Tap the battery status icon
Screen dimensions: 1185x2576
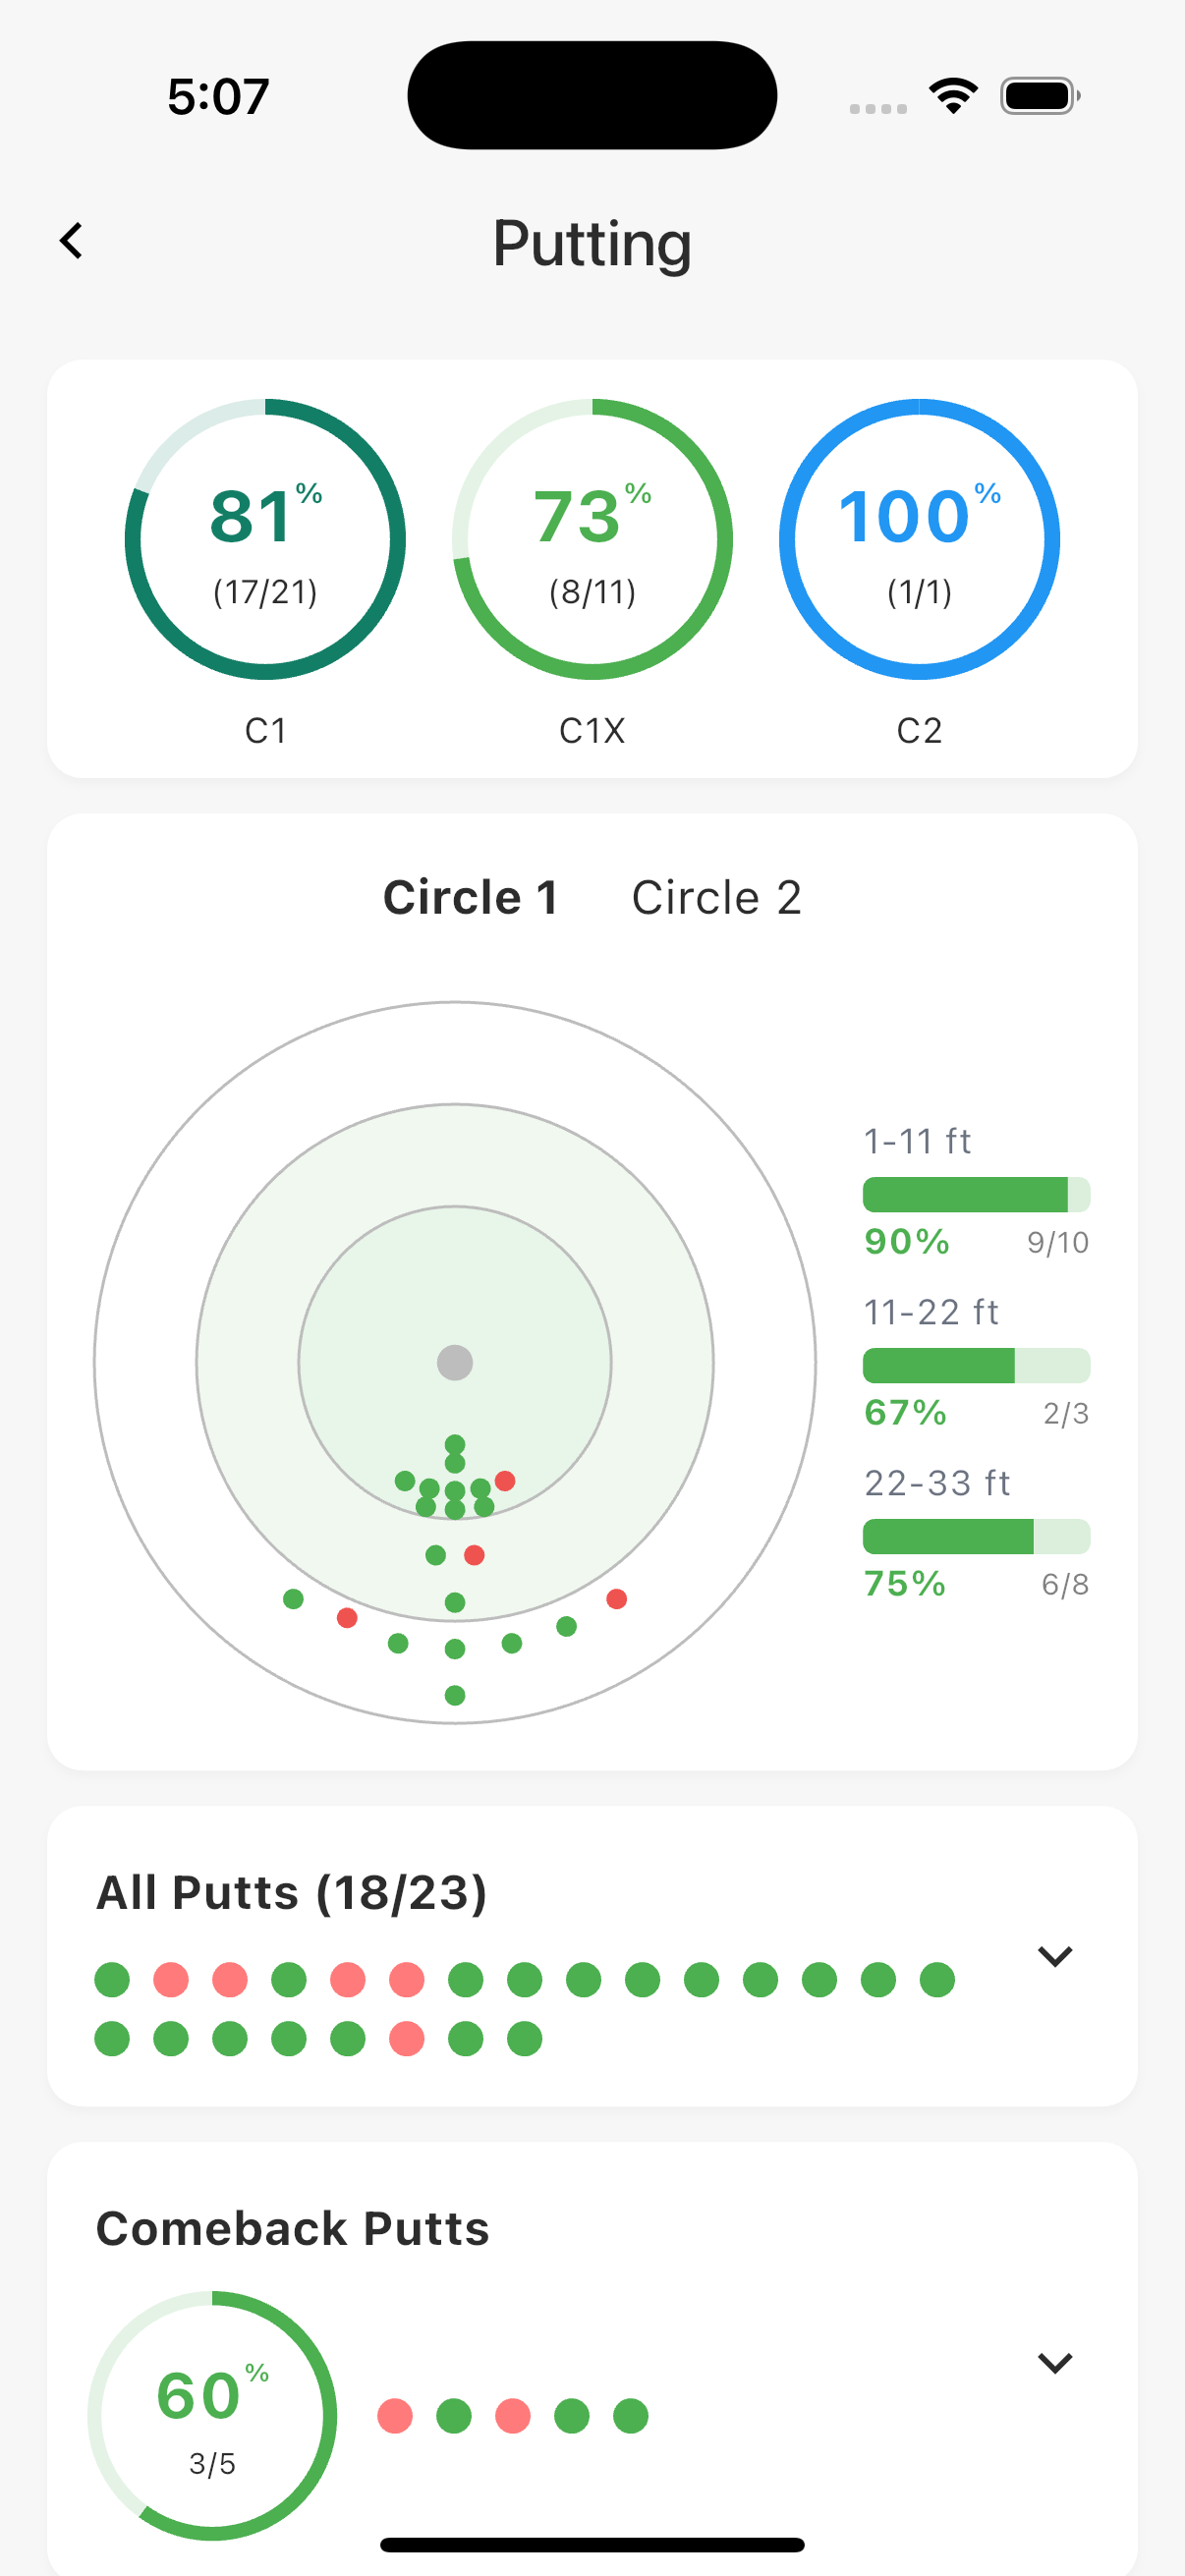point(1039,96)
